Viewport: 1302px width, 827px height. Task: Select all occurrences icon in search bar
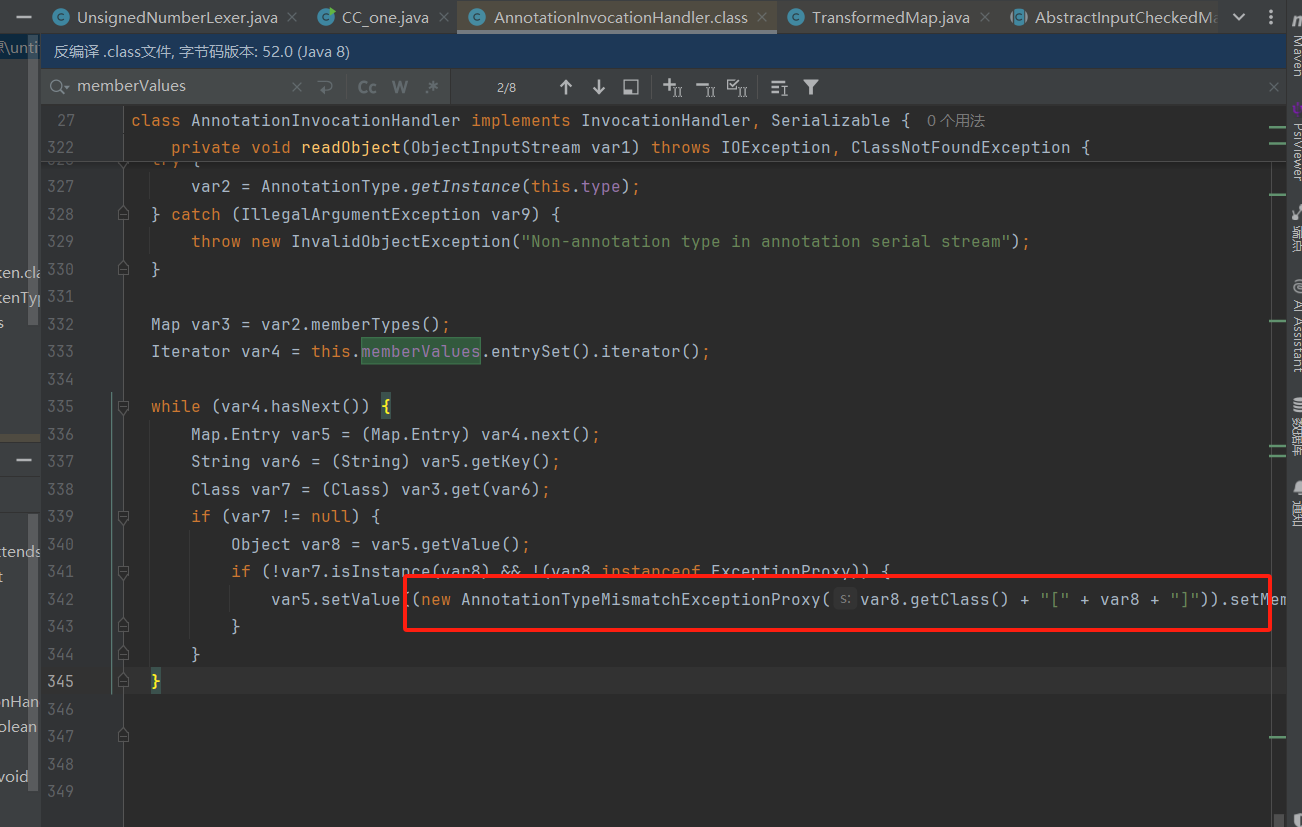(737, 88)
